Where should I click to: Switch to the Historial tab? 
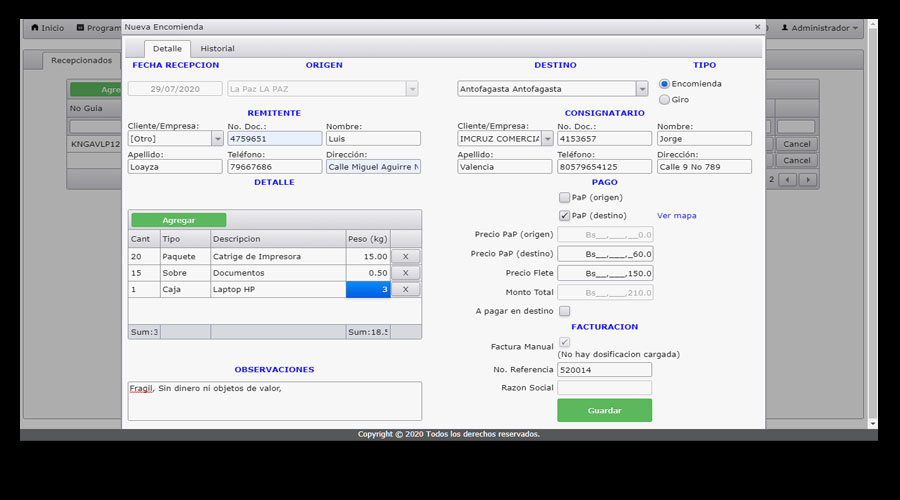point(217,49)
